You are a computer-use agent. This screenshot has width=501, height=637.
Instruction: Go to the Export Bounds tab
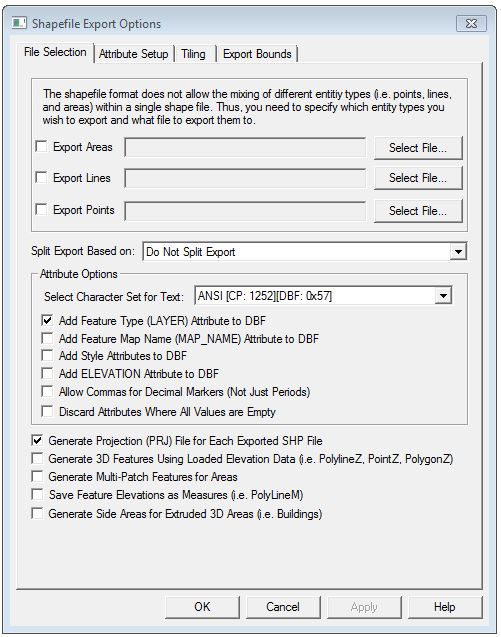pos(257,54)
